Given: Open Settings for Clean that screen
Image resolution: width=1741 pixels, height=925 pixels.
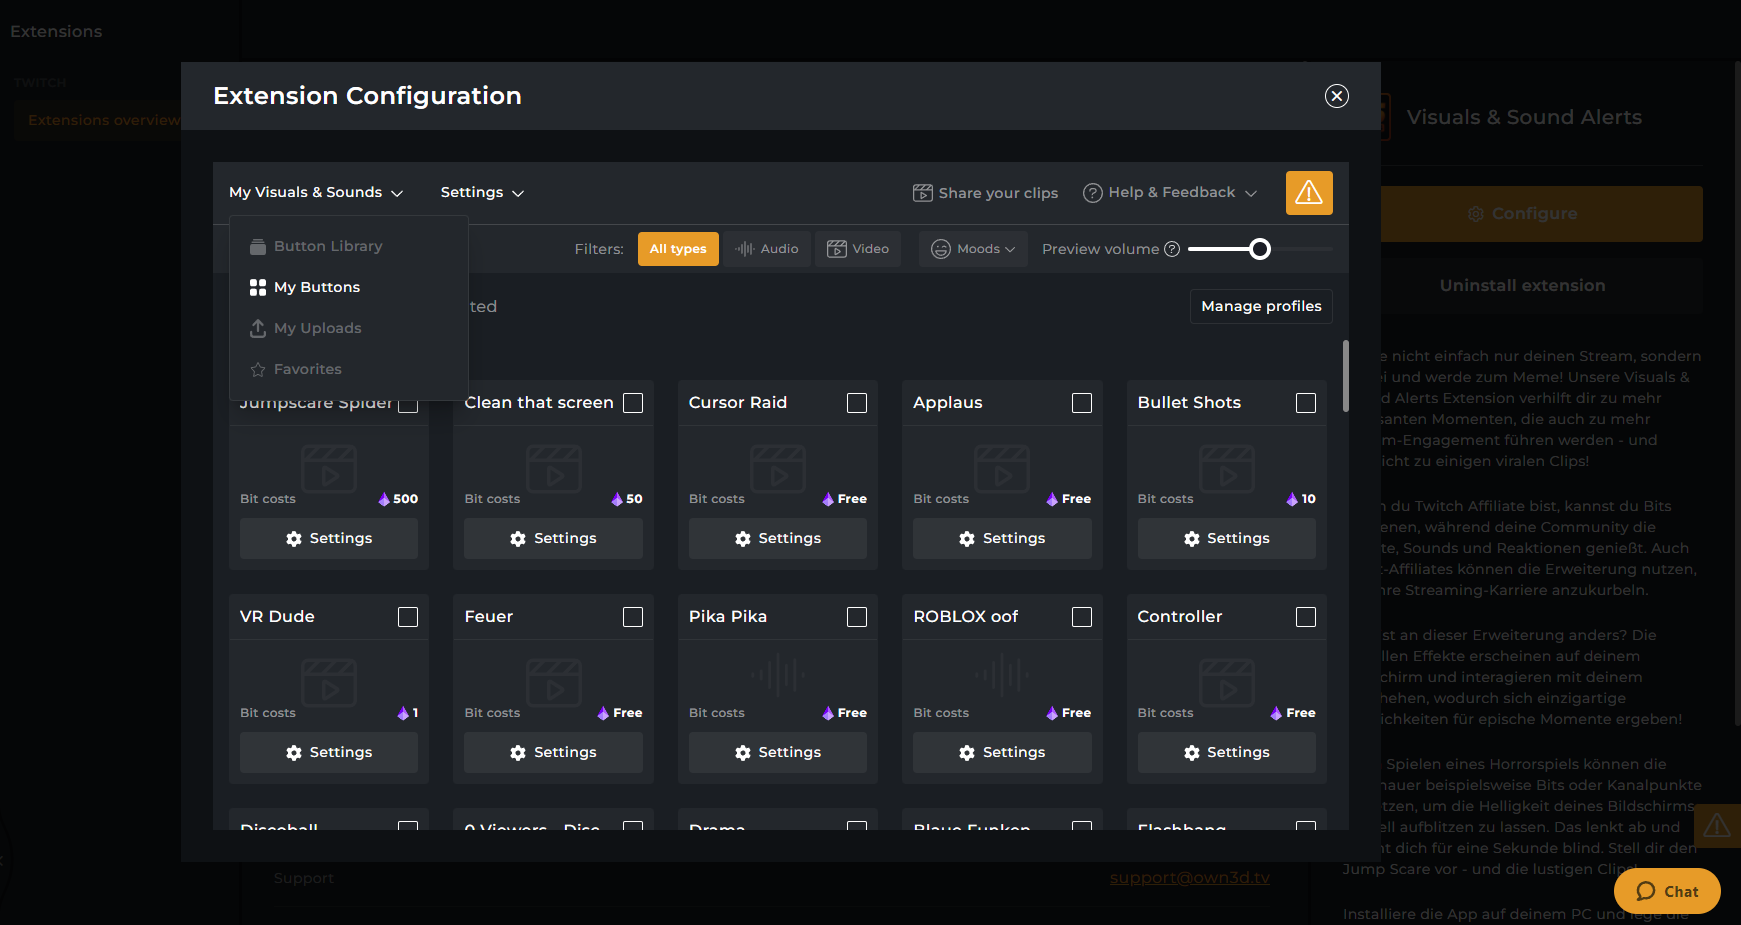Looking at the screenshot, I should [x=554, y=539].
